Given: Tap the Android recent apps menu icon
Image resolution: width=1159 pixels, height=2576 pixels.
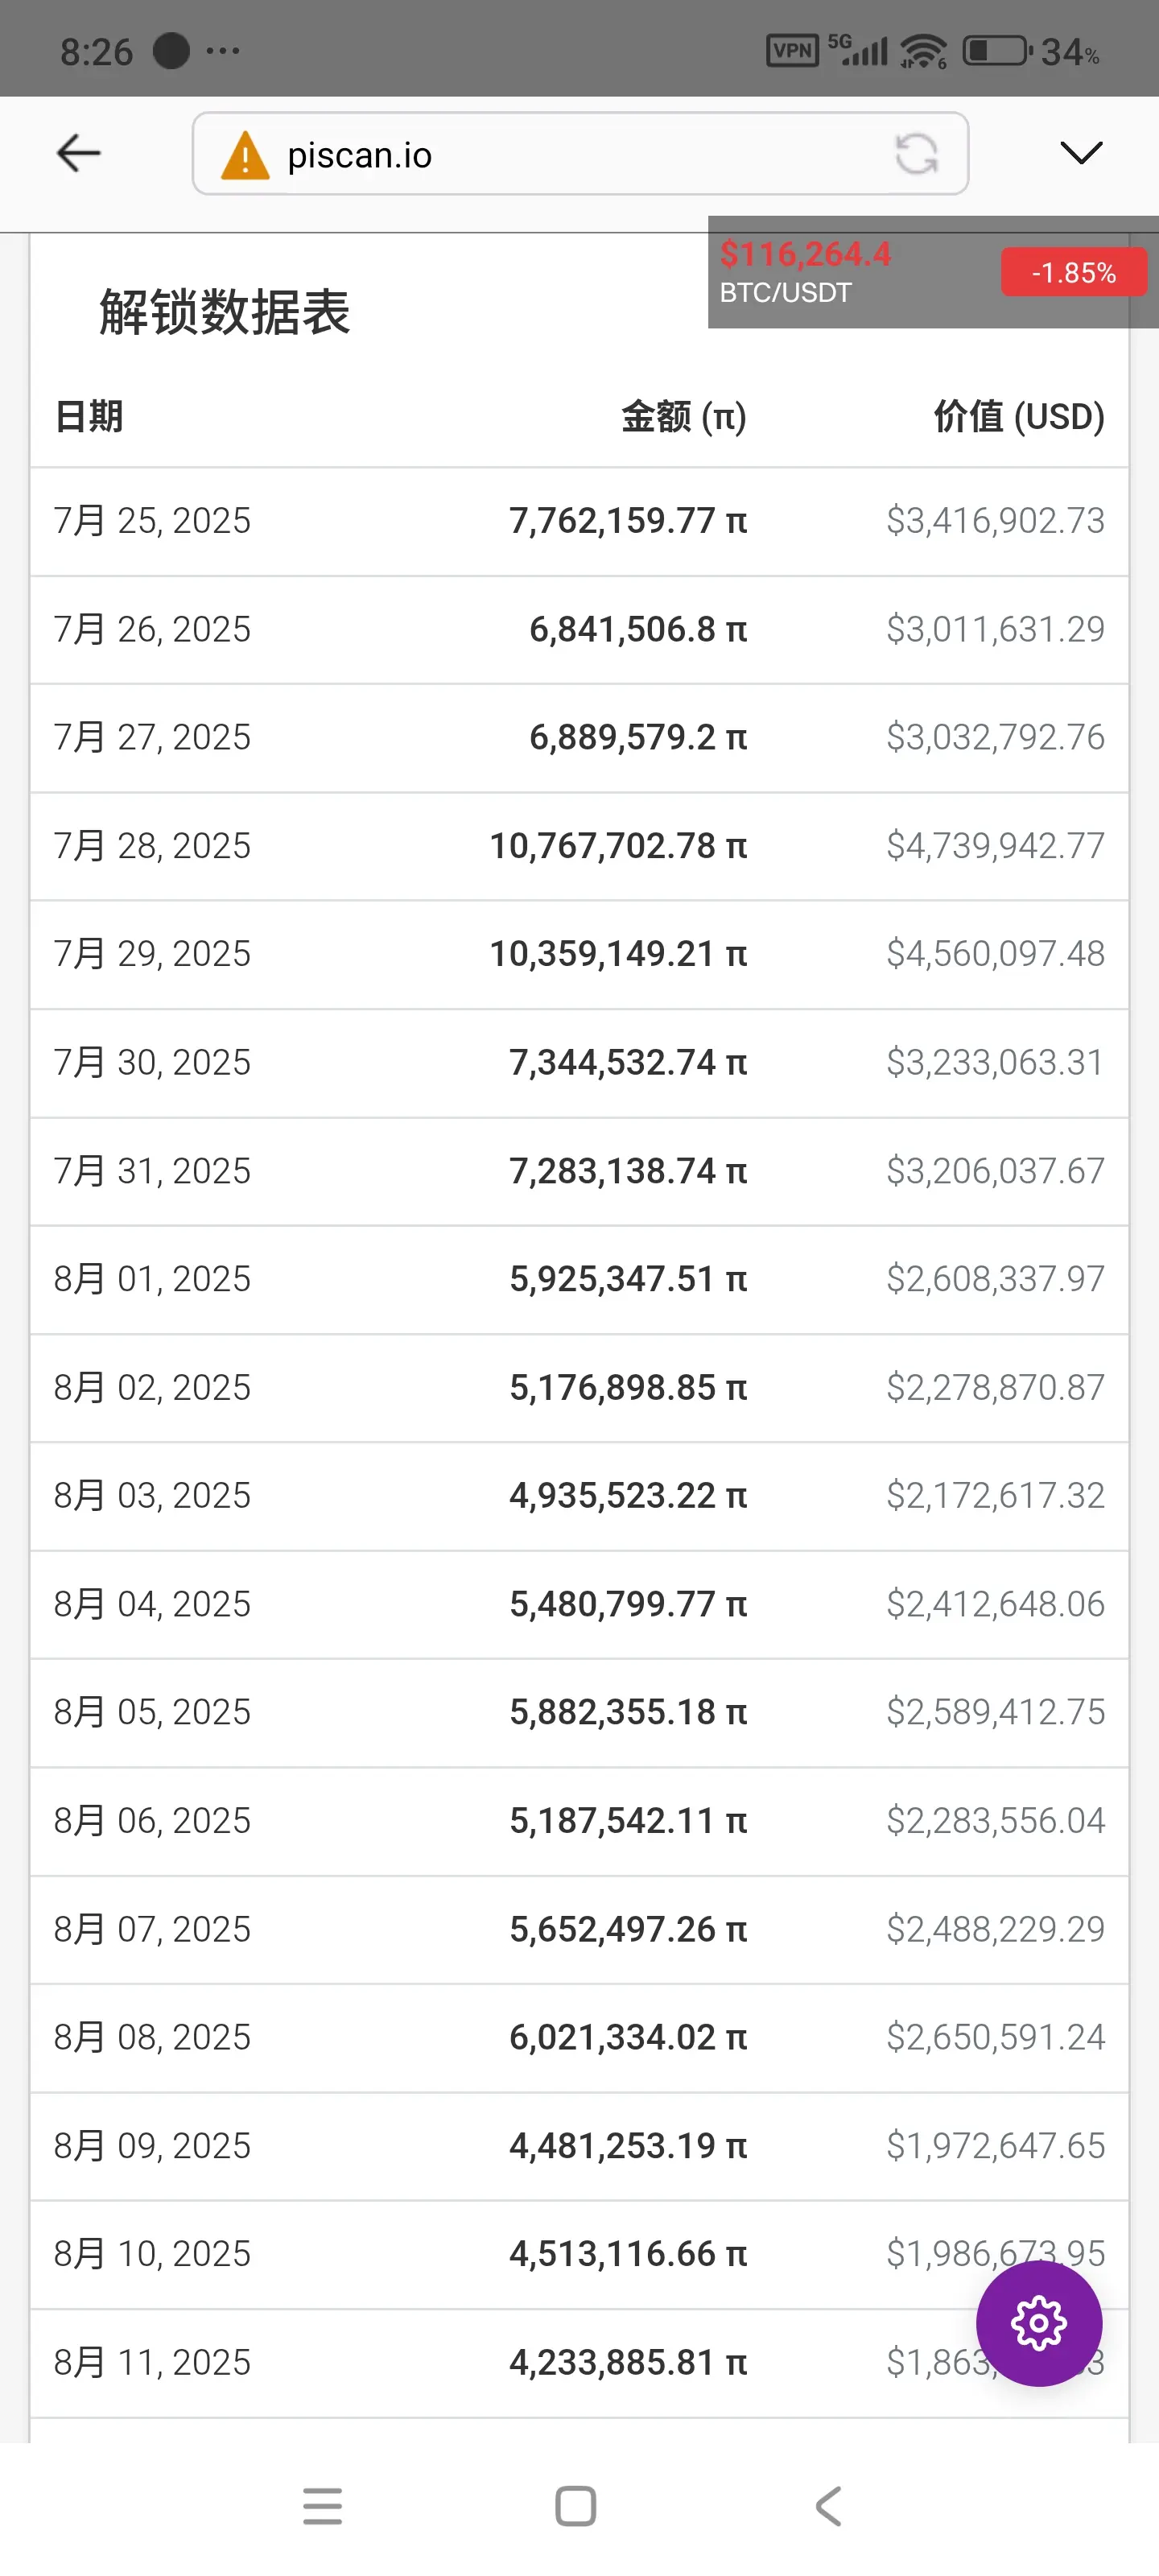Looking at the screenshot, I should (322, 2506).
